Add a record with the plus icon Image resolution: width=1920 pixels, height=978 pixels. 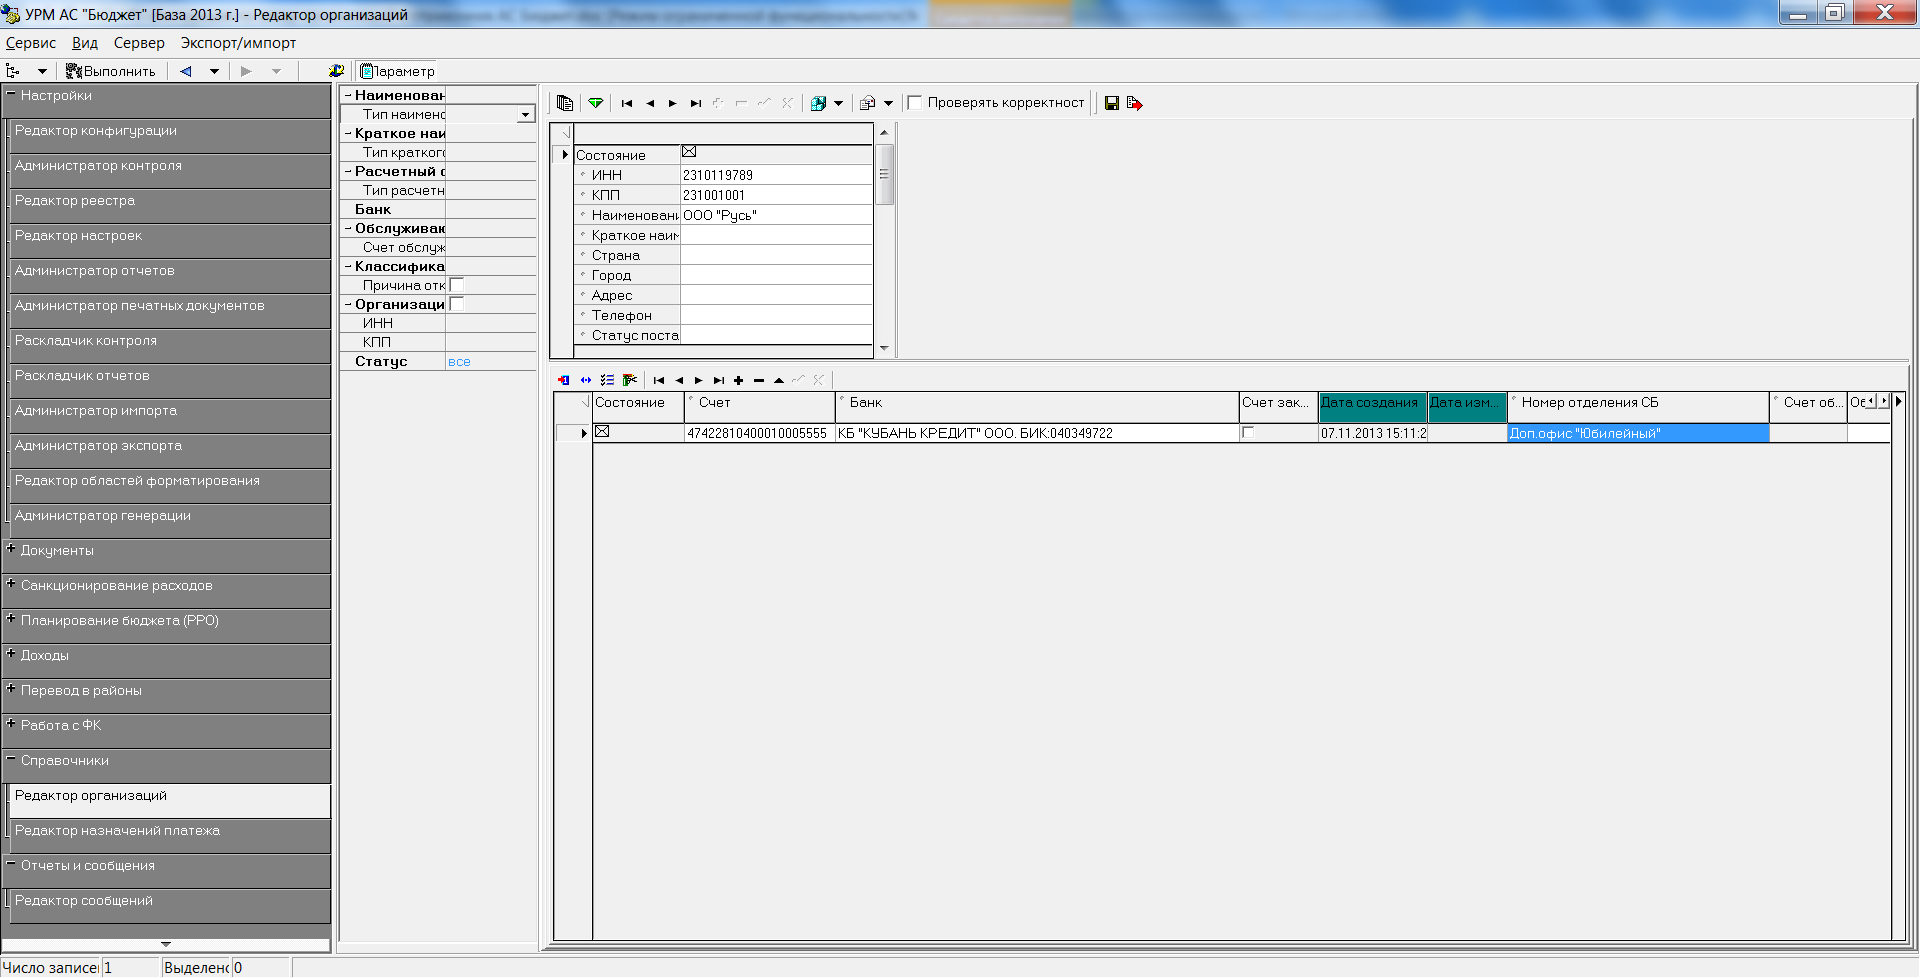739,380
